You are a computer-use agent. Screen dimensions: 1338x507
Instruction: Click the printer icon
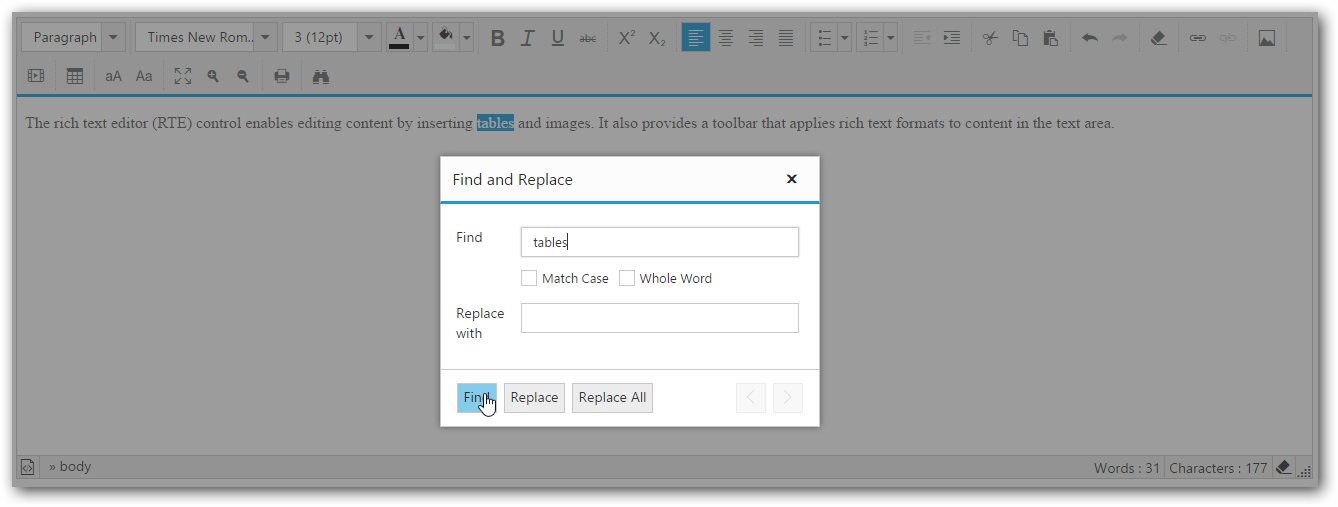pyautogui.click(x=282, y=76)
